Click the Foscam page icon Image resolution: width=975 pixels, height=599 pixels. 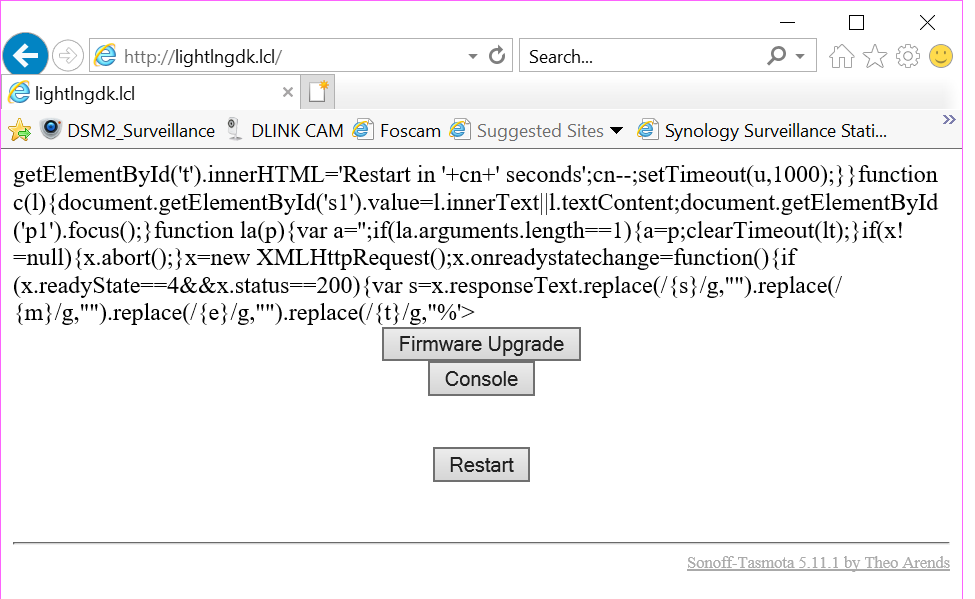[x=363, y=129]
